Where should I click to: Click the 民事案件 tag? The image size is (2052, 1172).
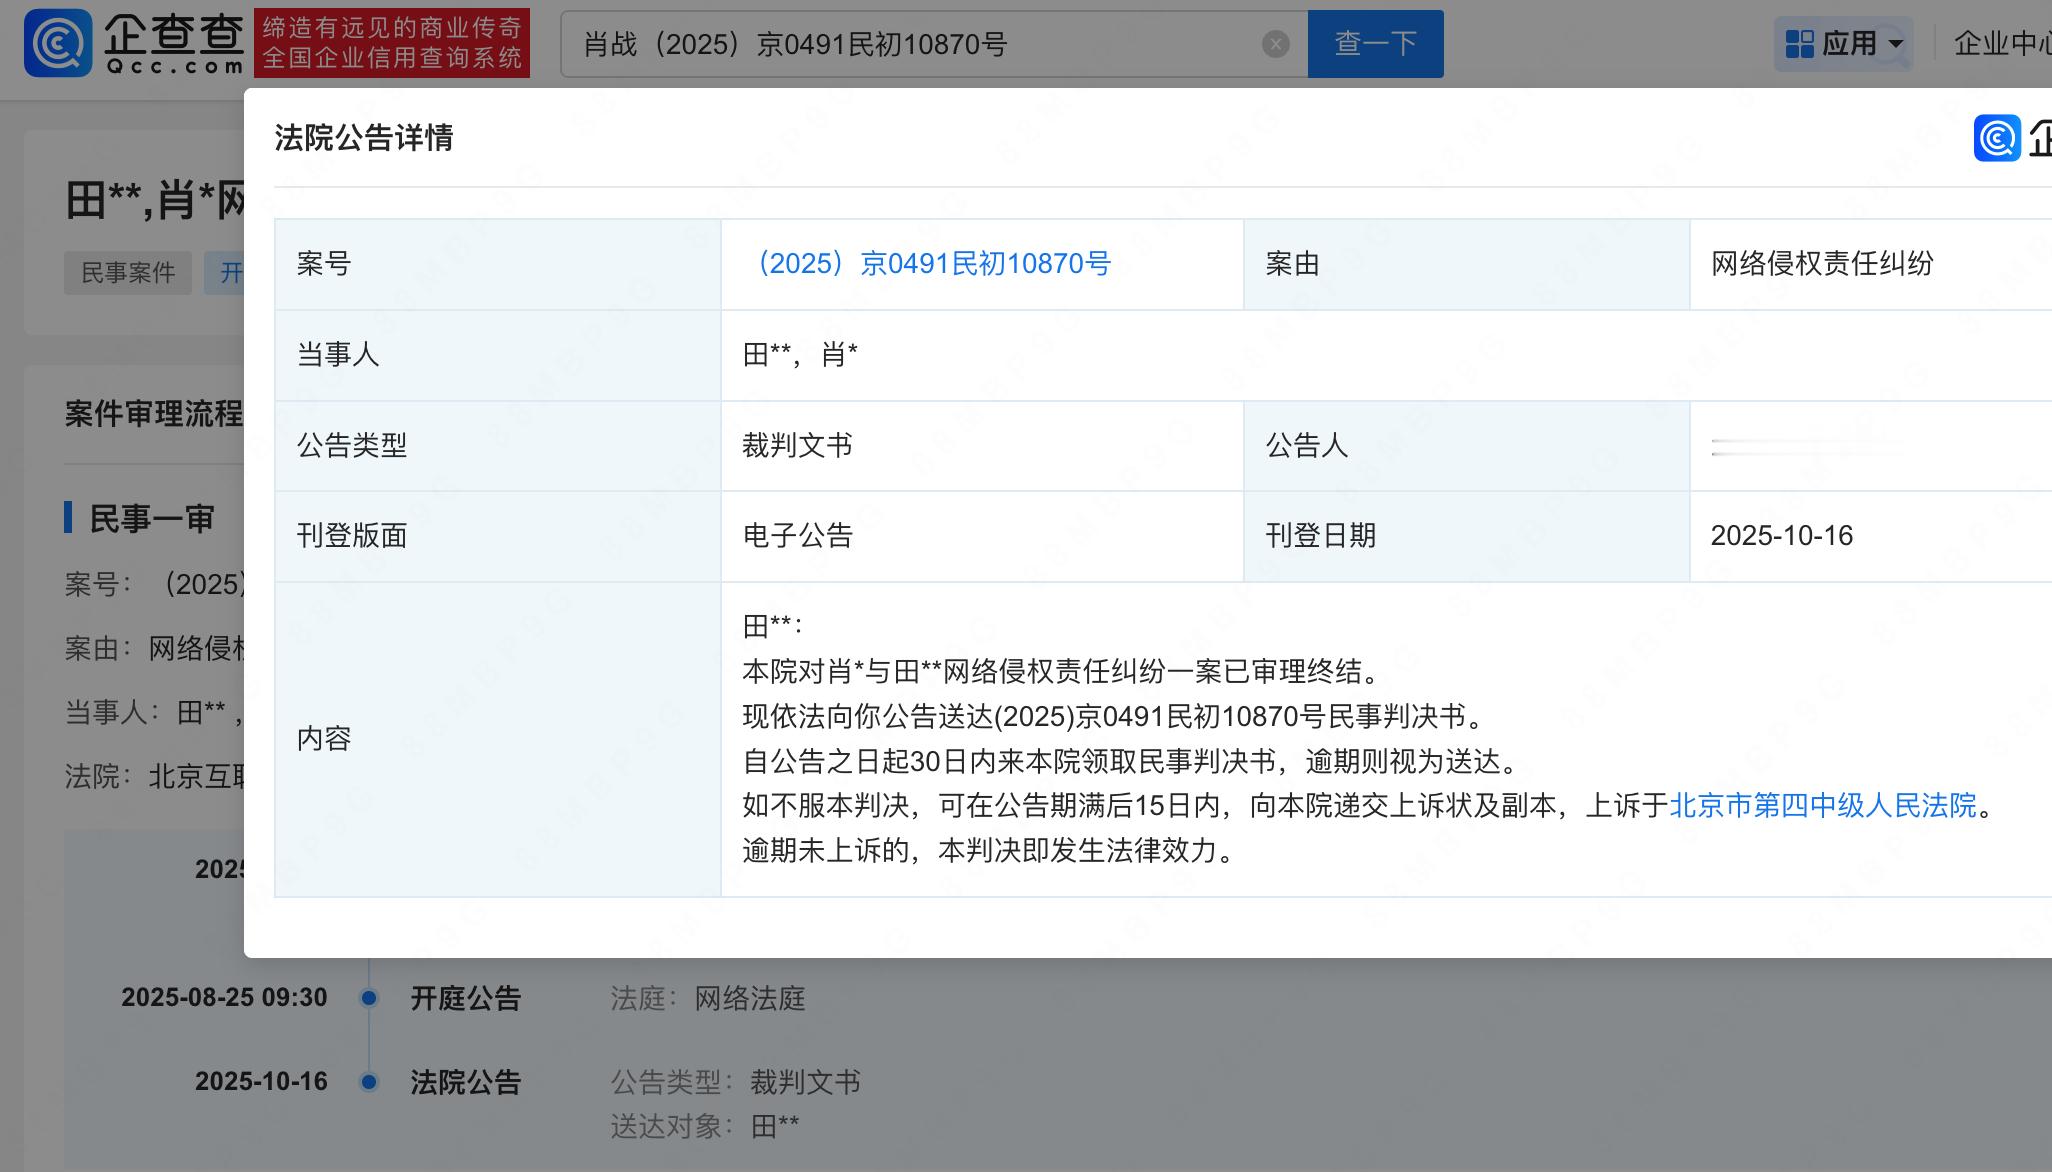coord(128,273)
